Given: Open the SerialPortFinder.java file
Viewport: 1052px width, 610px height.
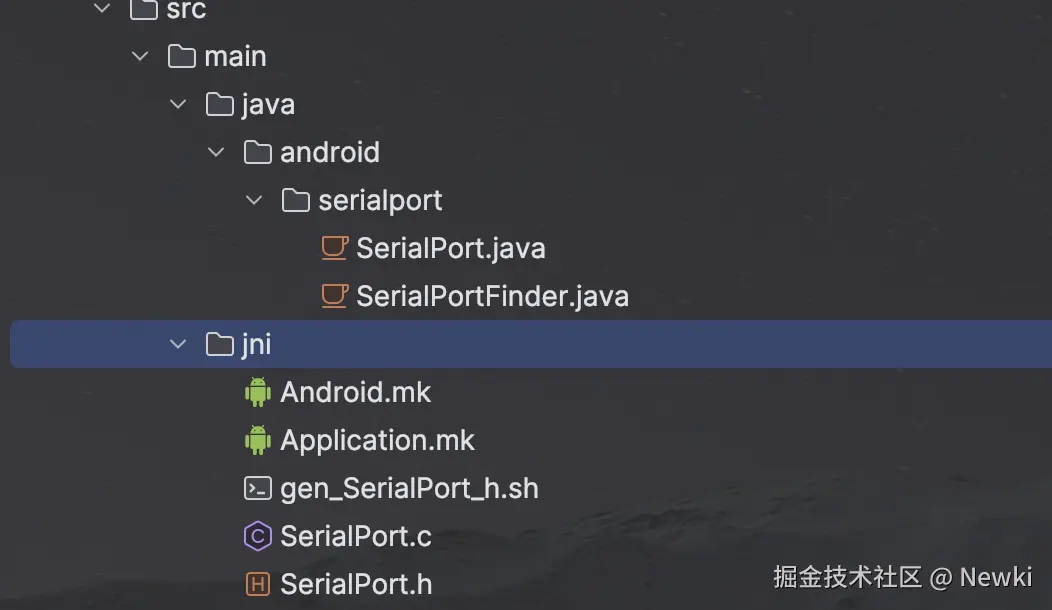Looking at the screenshot, I should click(x=492, y=296).
